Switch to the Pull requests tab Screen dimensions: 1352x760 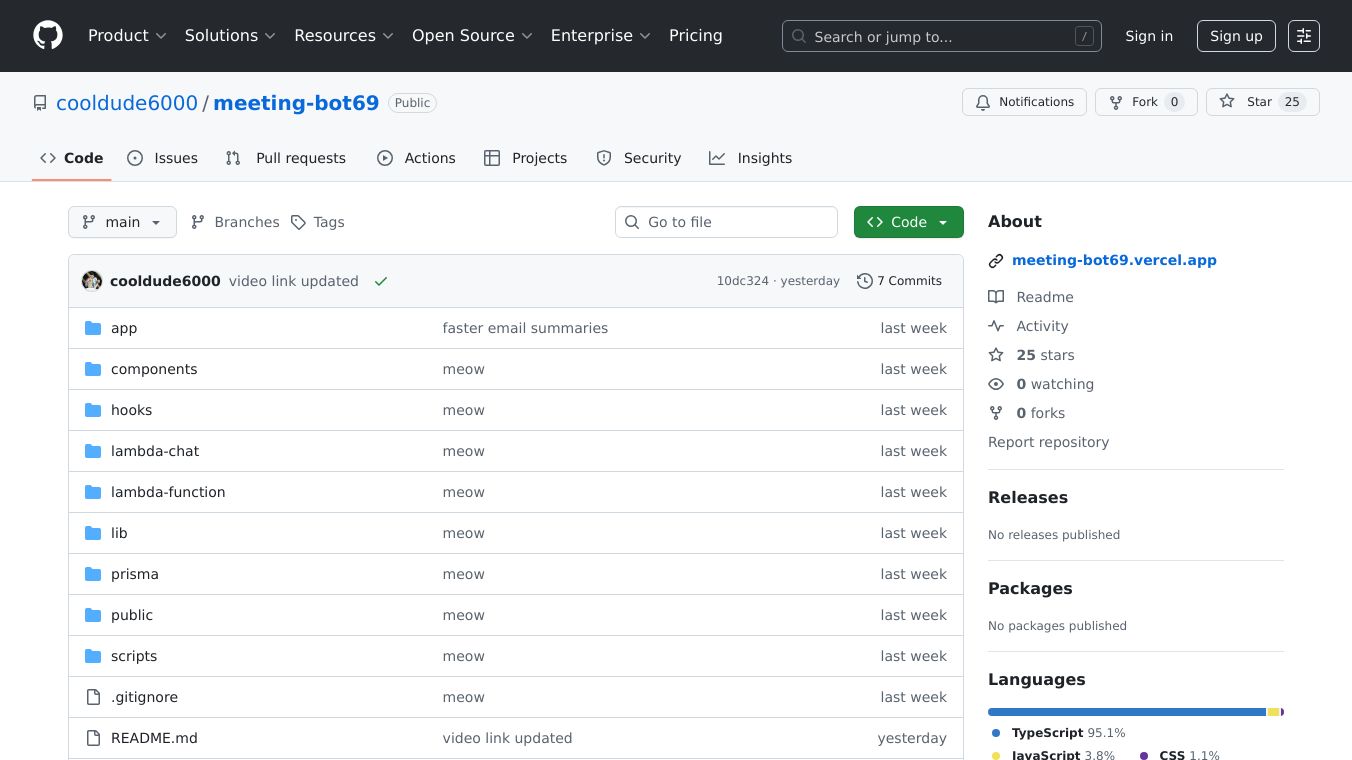(286, 158)
